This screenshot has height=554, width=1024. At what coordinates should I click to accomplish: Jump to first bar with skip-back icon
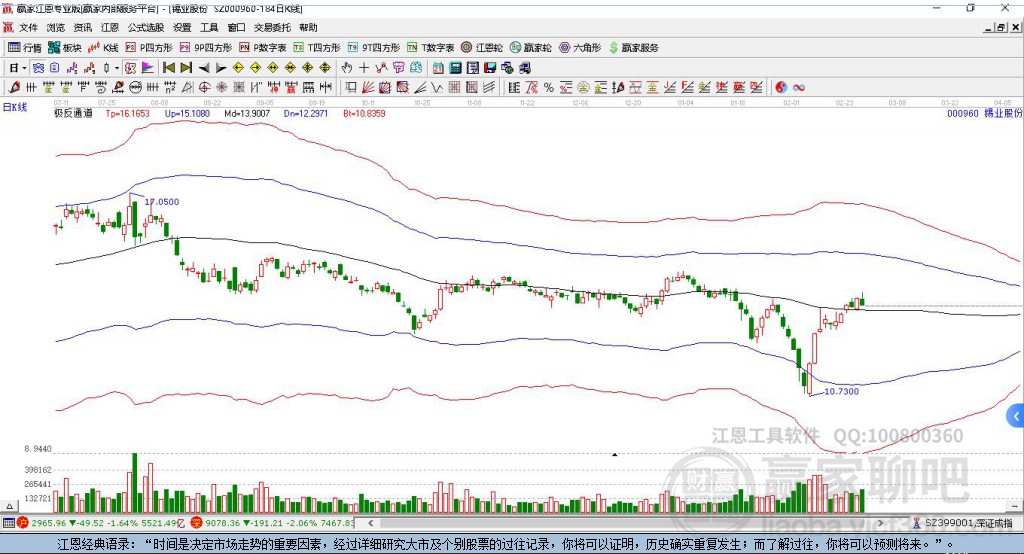tap(168, 68)
